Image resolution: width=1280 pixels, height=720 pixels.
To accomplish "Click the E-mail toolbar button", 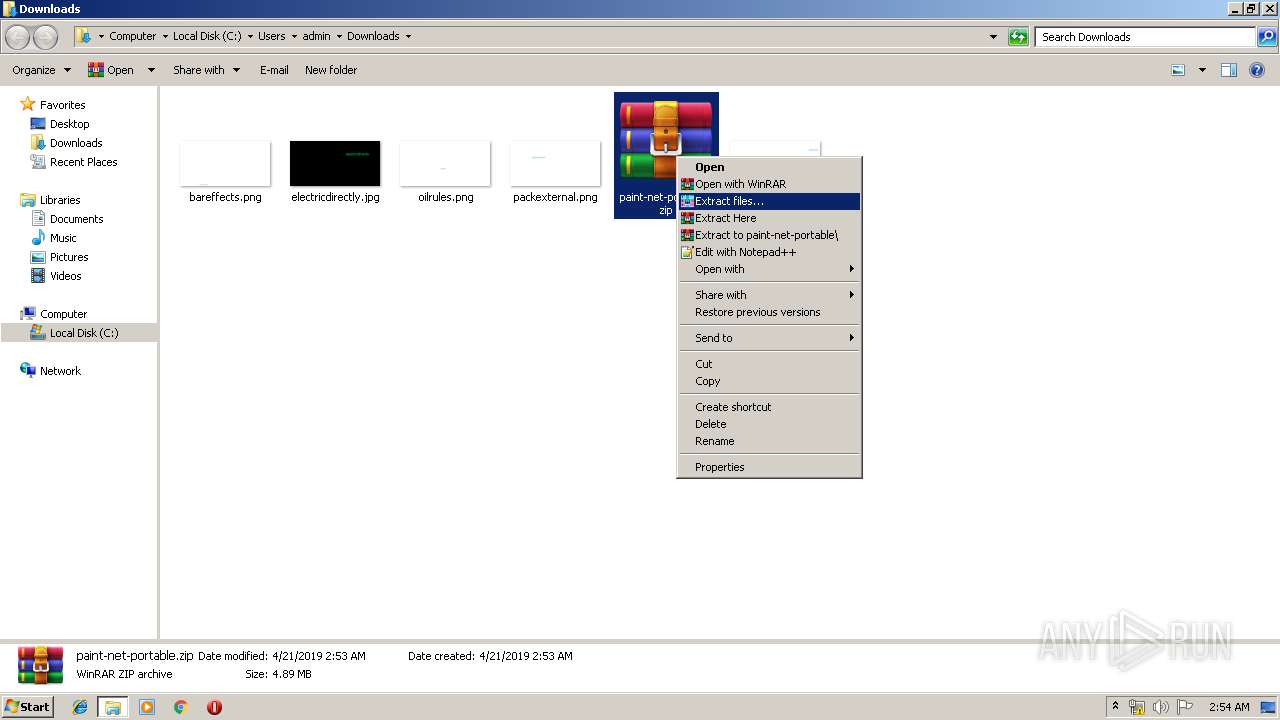I will pos(274,70).
